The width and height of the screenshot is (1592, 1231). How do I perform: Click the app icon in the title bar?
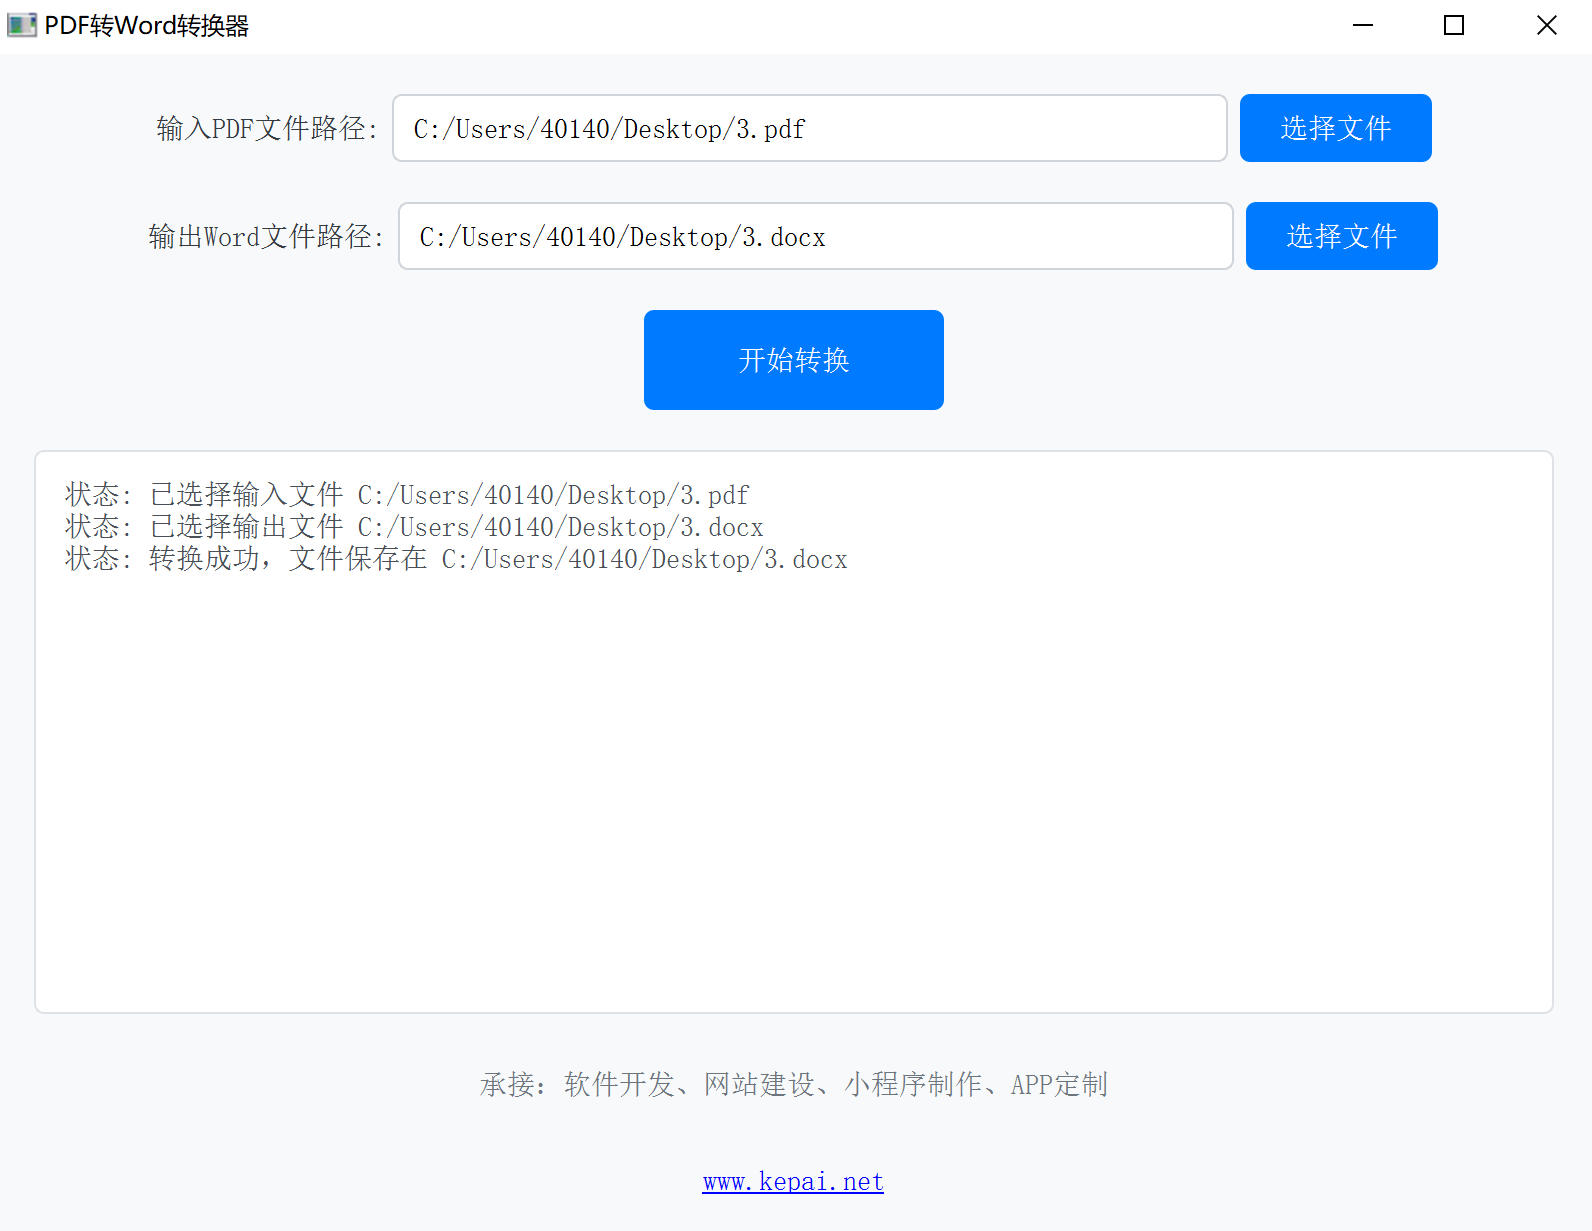[x=21, y=25]
